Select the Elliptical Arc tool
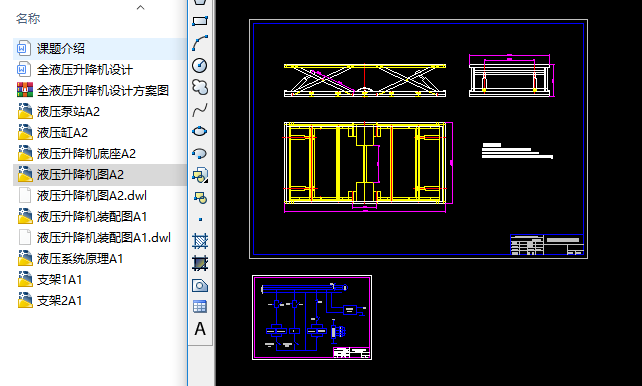The width and height of the screenshot is (642, 386). pos(200,153)
